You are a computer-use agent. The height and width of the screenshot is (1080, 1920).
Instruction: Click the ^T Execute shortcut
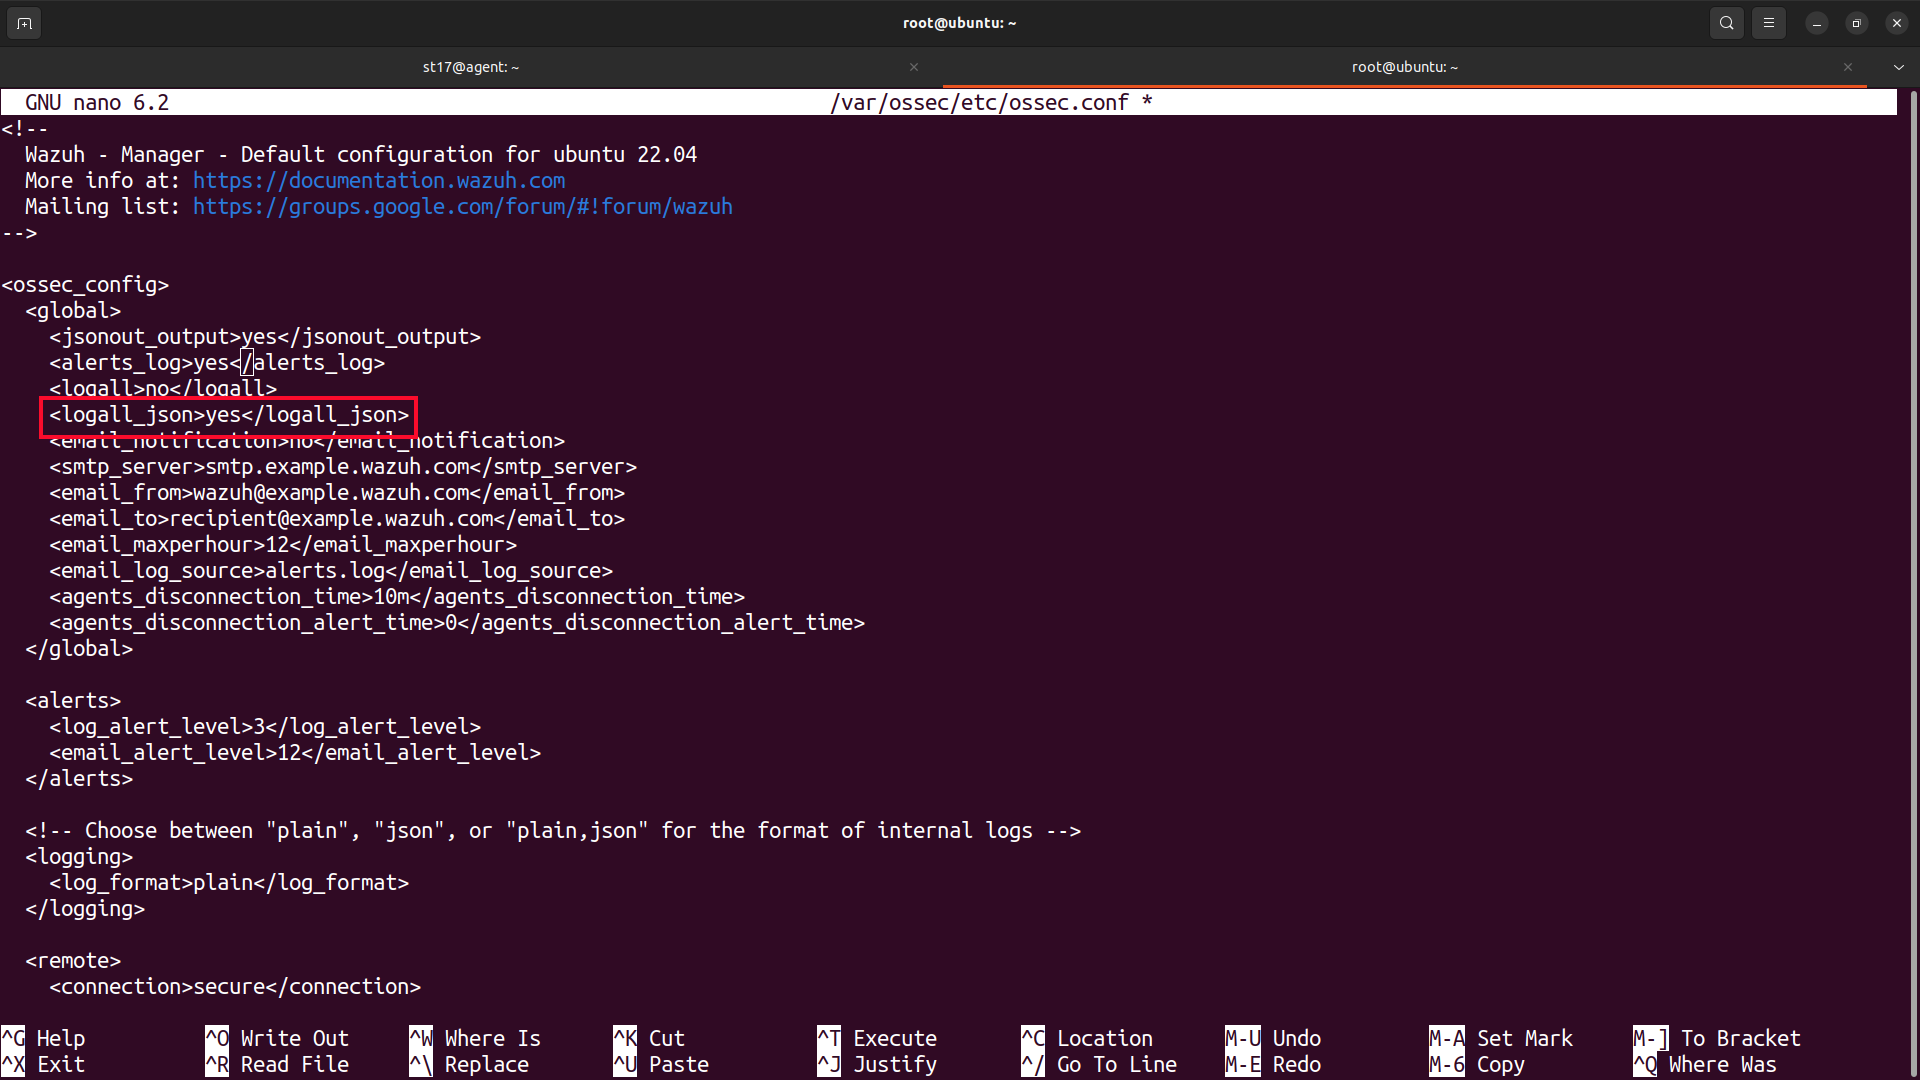tap(877, 1038)
